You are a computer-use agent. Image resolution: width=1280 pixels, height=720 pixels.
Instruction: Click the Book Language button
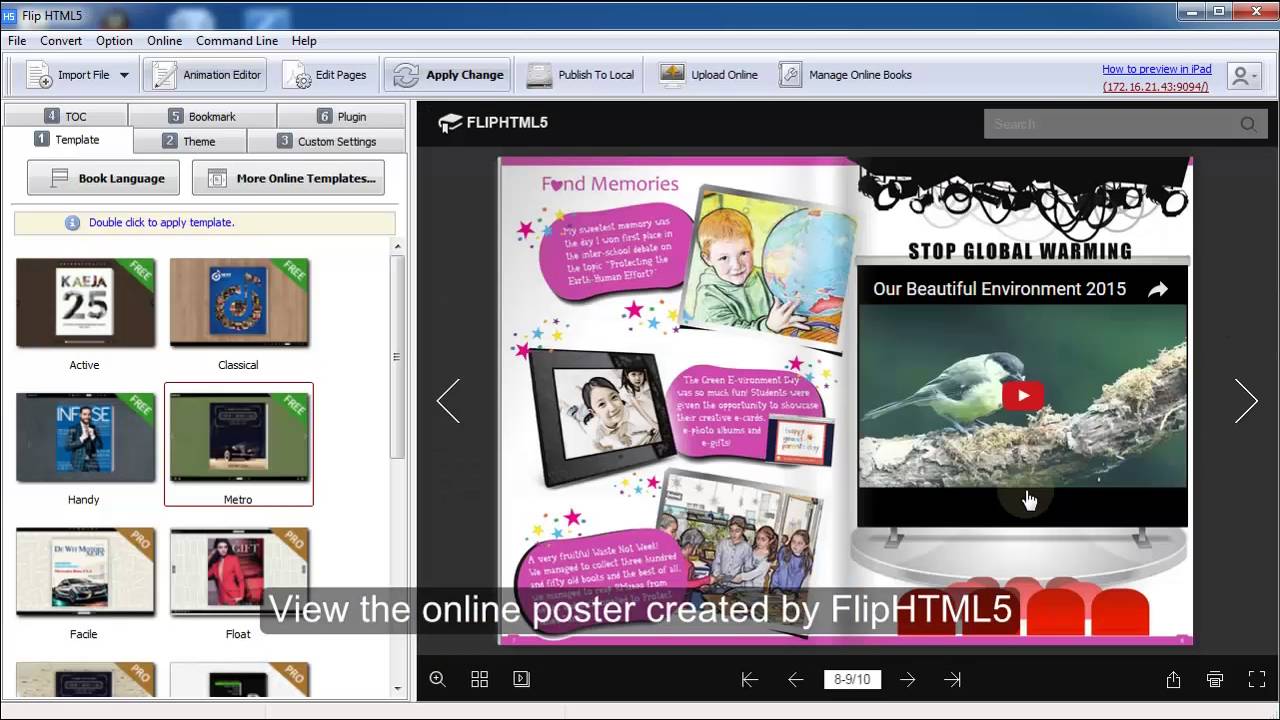click(x=104, y=178)
